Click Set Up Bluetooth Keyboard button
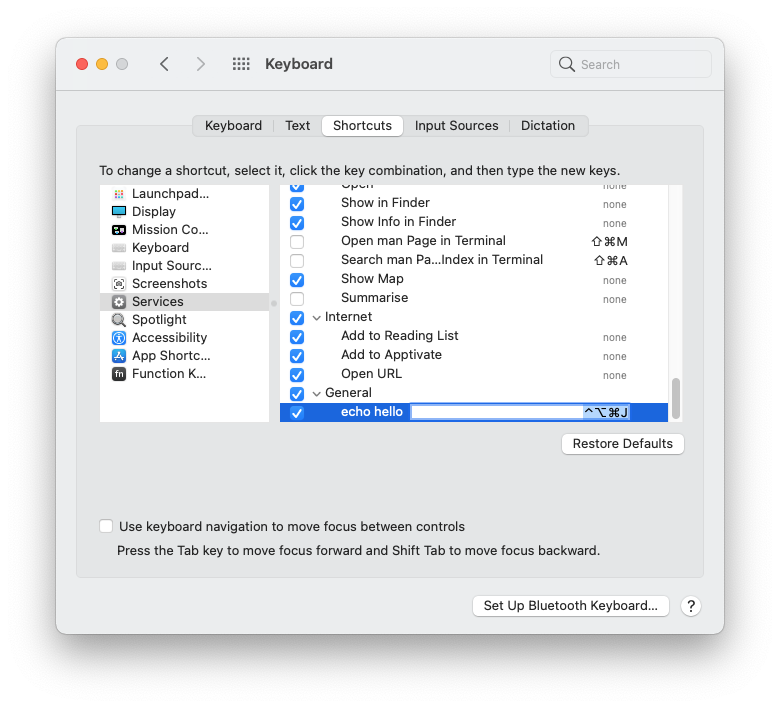 (570, 606)
